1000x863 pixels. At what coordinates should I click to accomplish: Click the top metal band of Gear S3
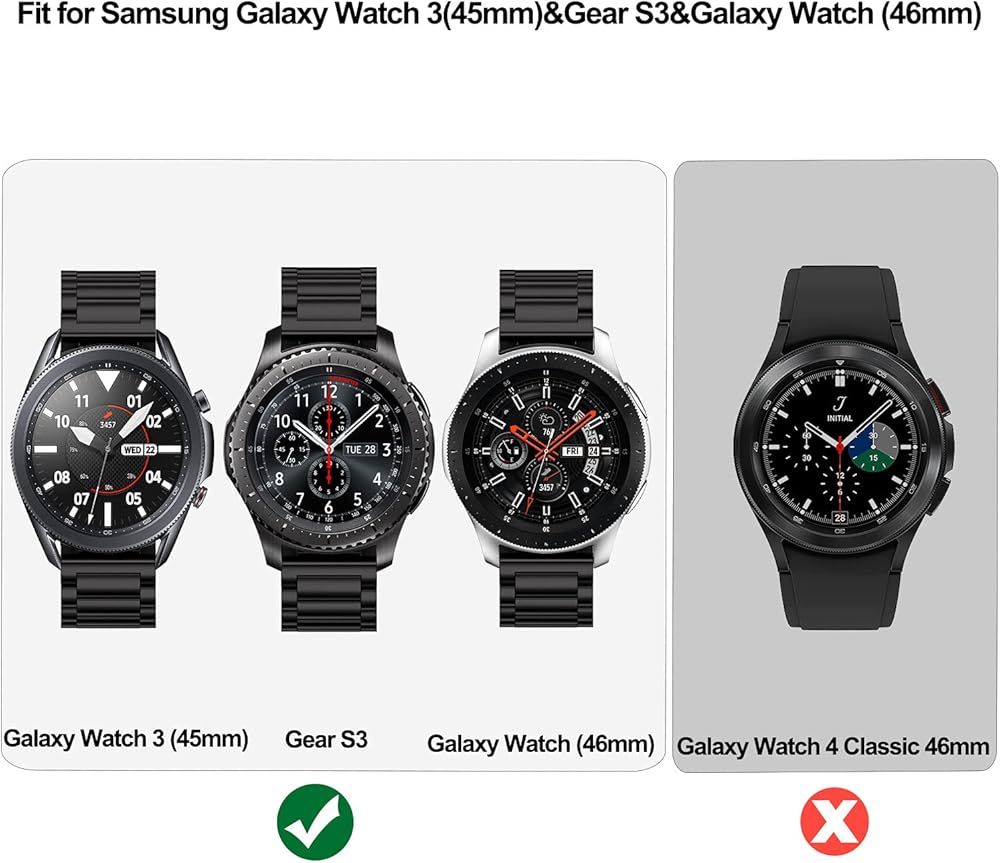329,299
